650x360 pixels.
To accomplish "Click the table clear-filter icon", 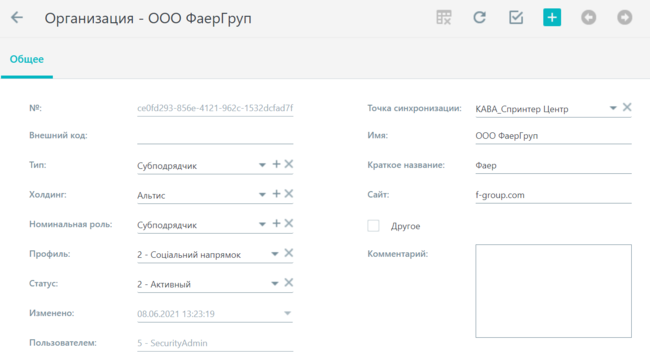I will 444,17.
